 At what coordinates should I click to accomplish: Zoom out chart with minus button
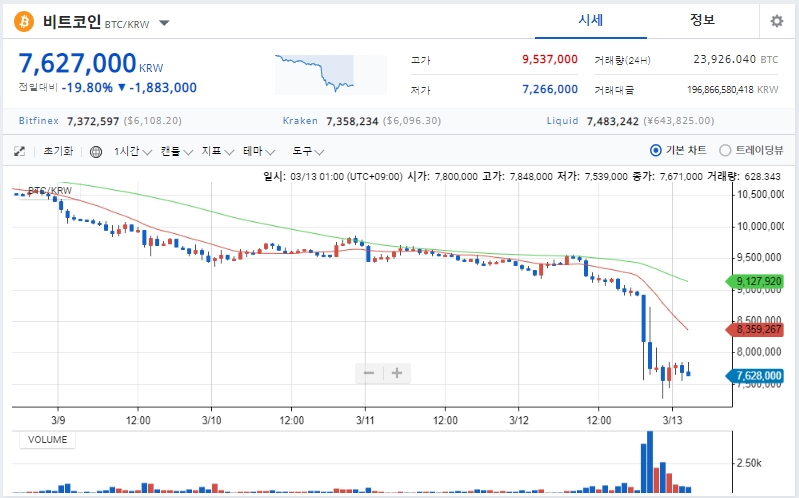(369, 373)
